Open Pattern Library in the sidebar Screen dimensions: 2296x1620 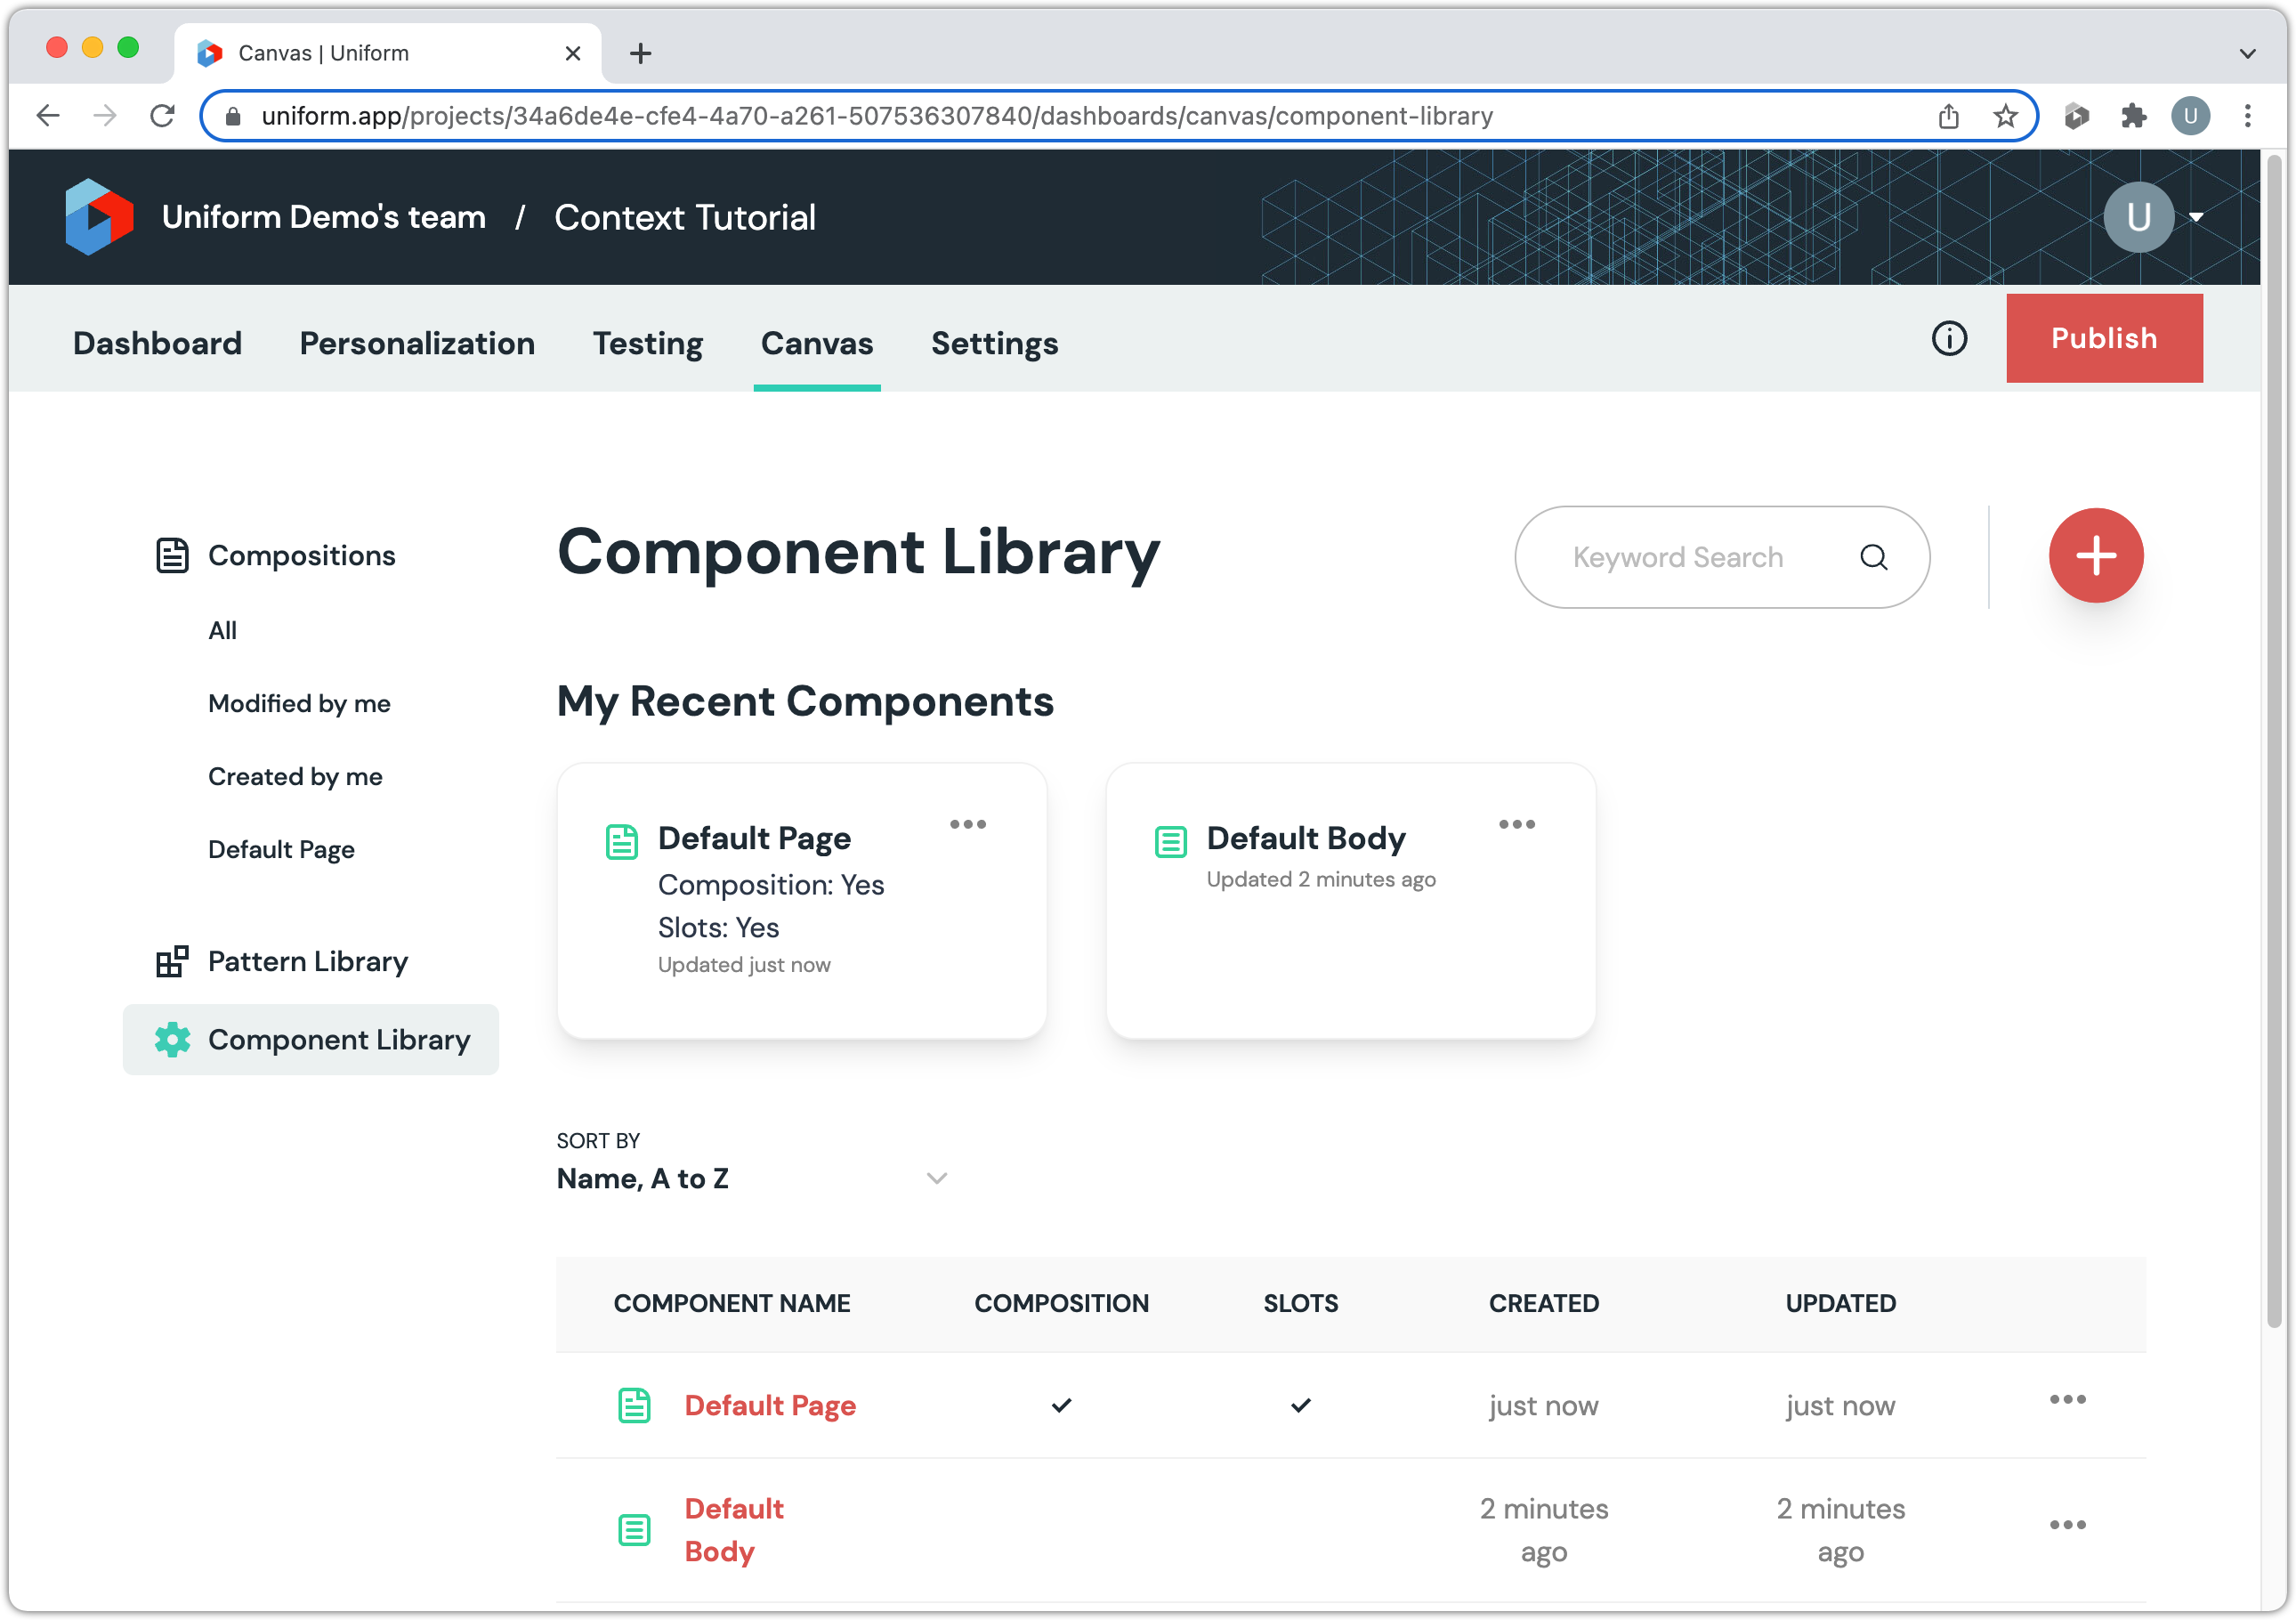pyautogui.click(x=307, y=961)
